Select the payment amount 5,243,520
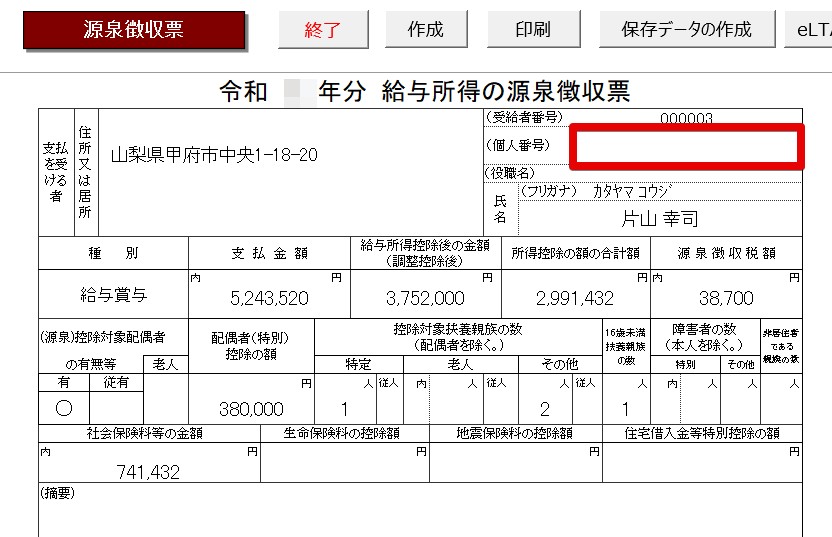Image resolution: width=832 pixels, height=537 pixels. (x=269, y=298)
